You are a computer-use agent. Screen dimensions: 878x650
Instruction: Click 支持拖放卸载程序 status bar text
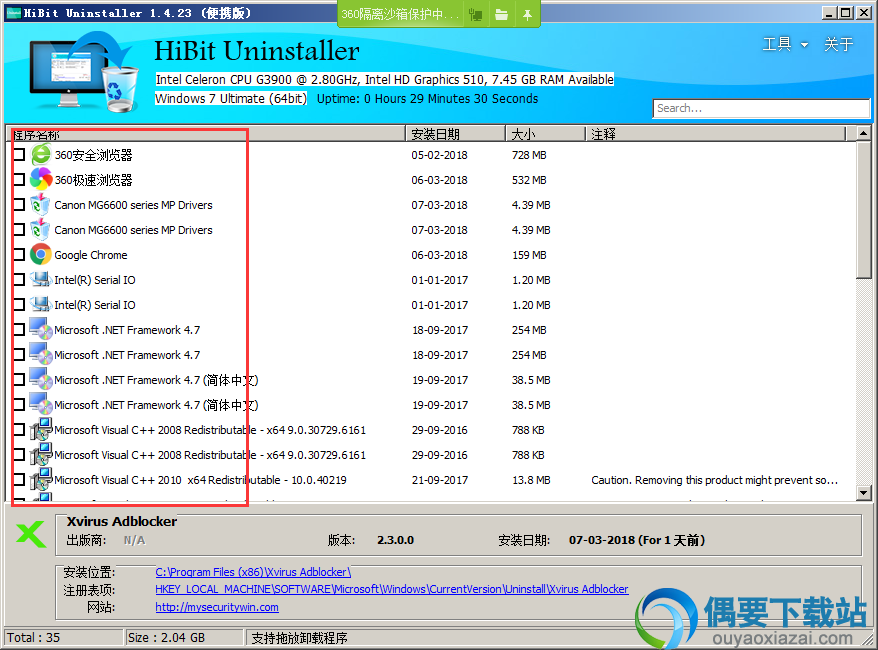tap(300, 638)
